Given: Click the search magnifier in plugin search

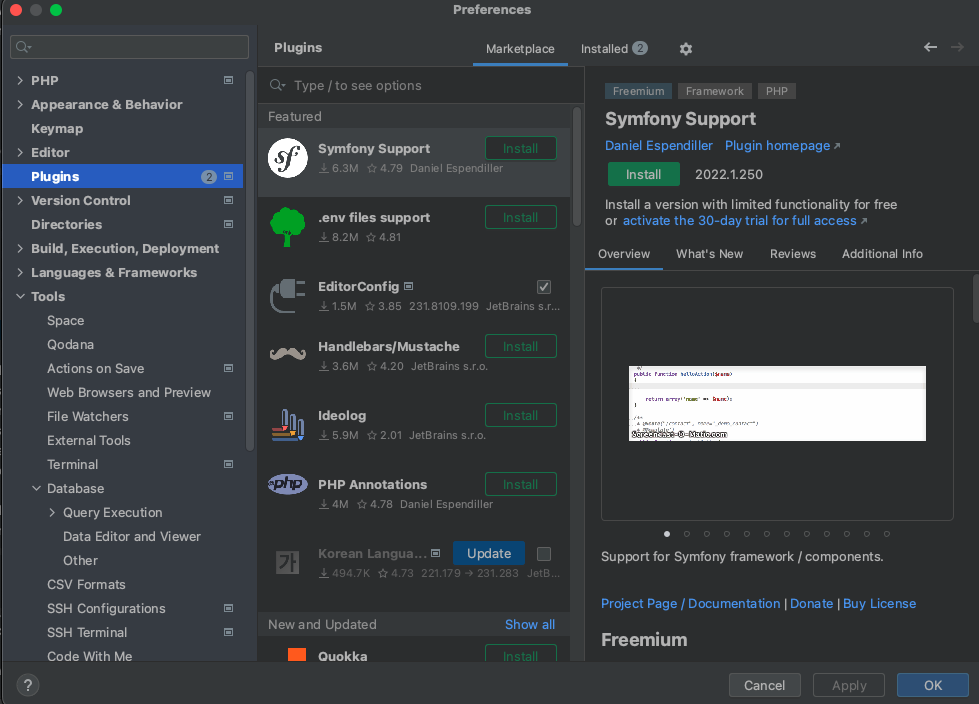Looking at the screenshot, I should [x=277, y=86].
